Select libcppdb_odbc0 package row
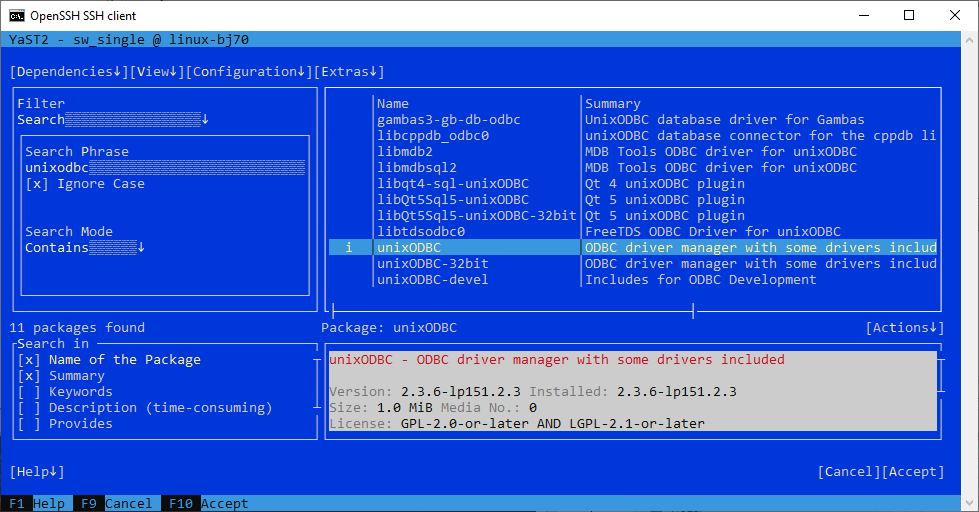This screenshot has height=512, width=979. (632, 135)
